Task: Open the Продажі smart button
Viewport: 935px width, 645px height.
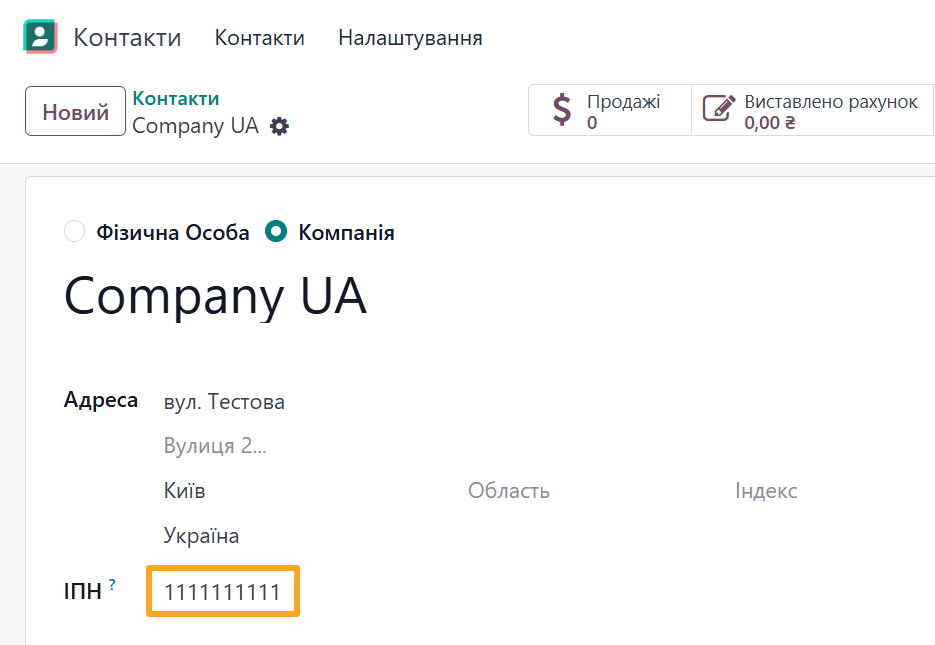Action: (x=609, y=110)
